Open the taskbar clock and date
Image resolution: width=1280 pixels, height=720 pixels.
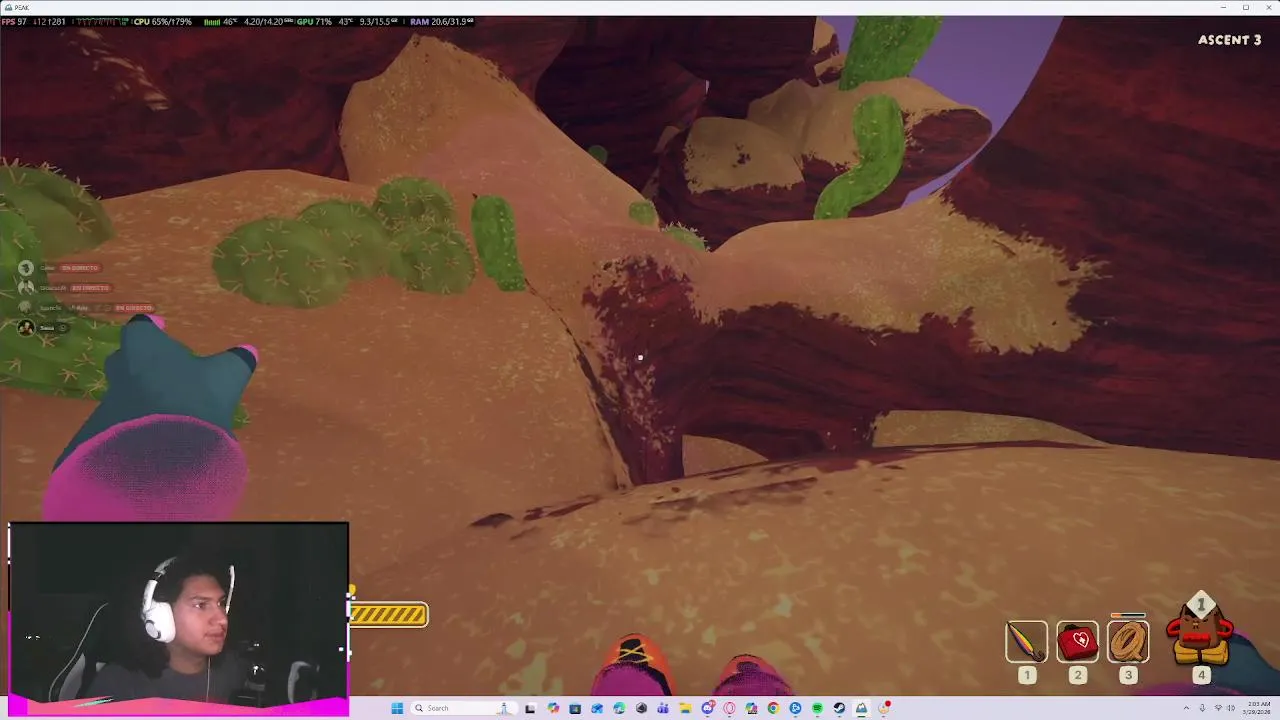coord(1259,708)
